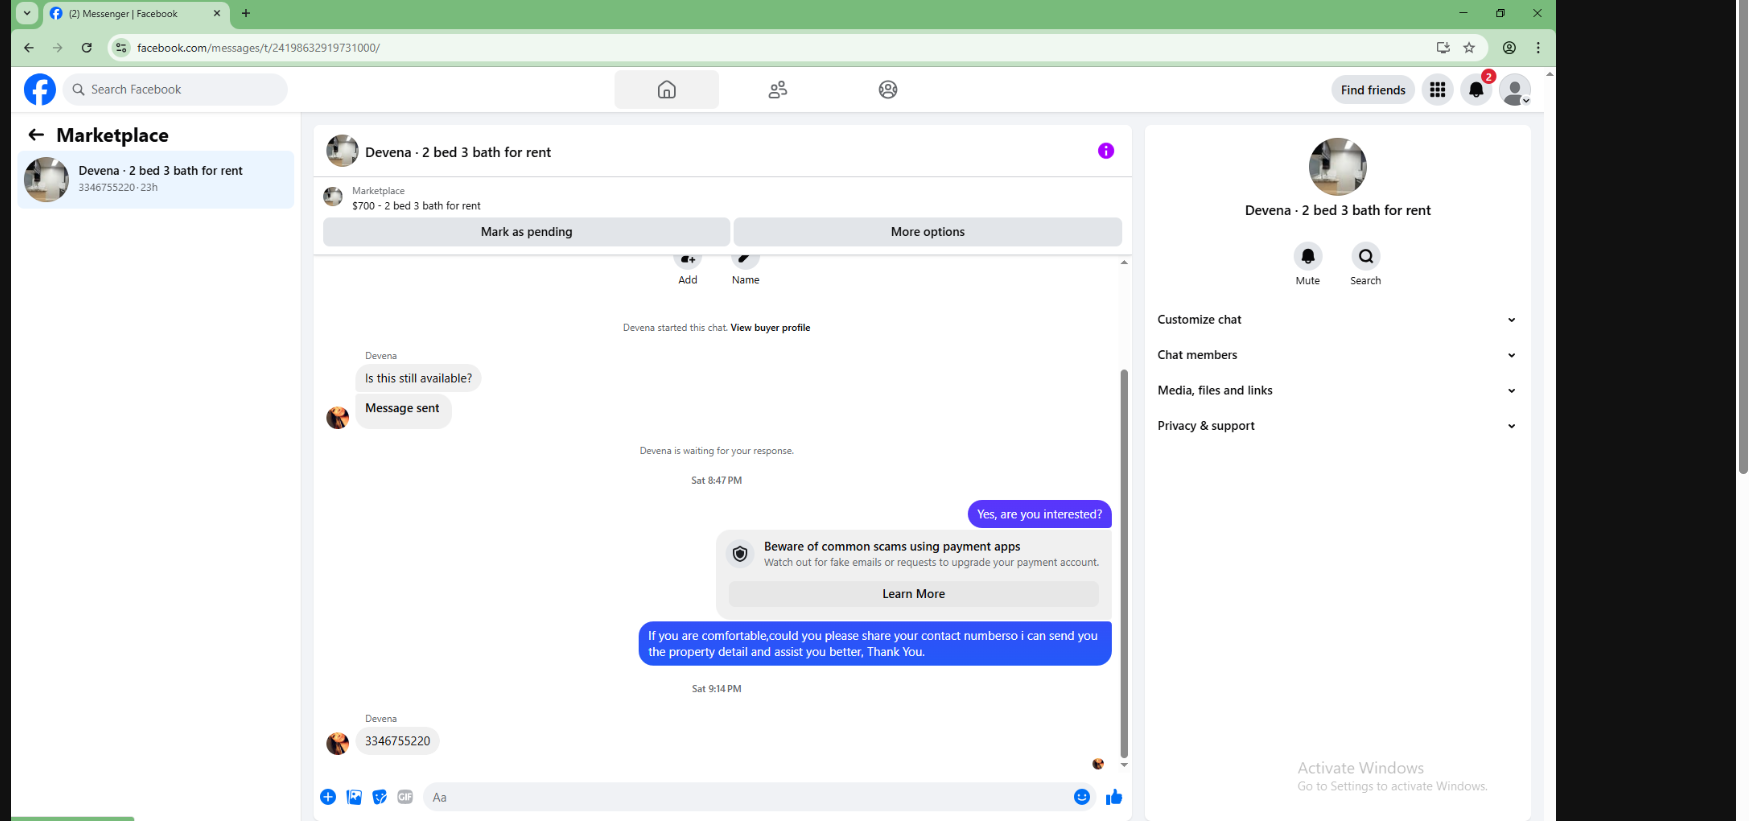Click the Name edit pencil icon
Viewport: 1749px width, 821px height.
pyautogui.click(x=745, y=260)
